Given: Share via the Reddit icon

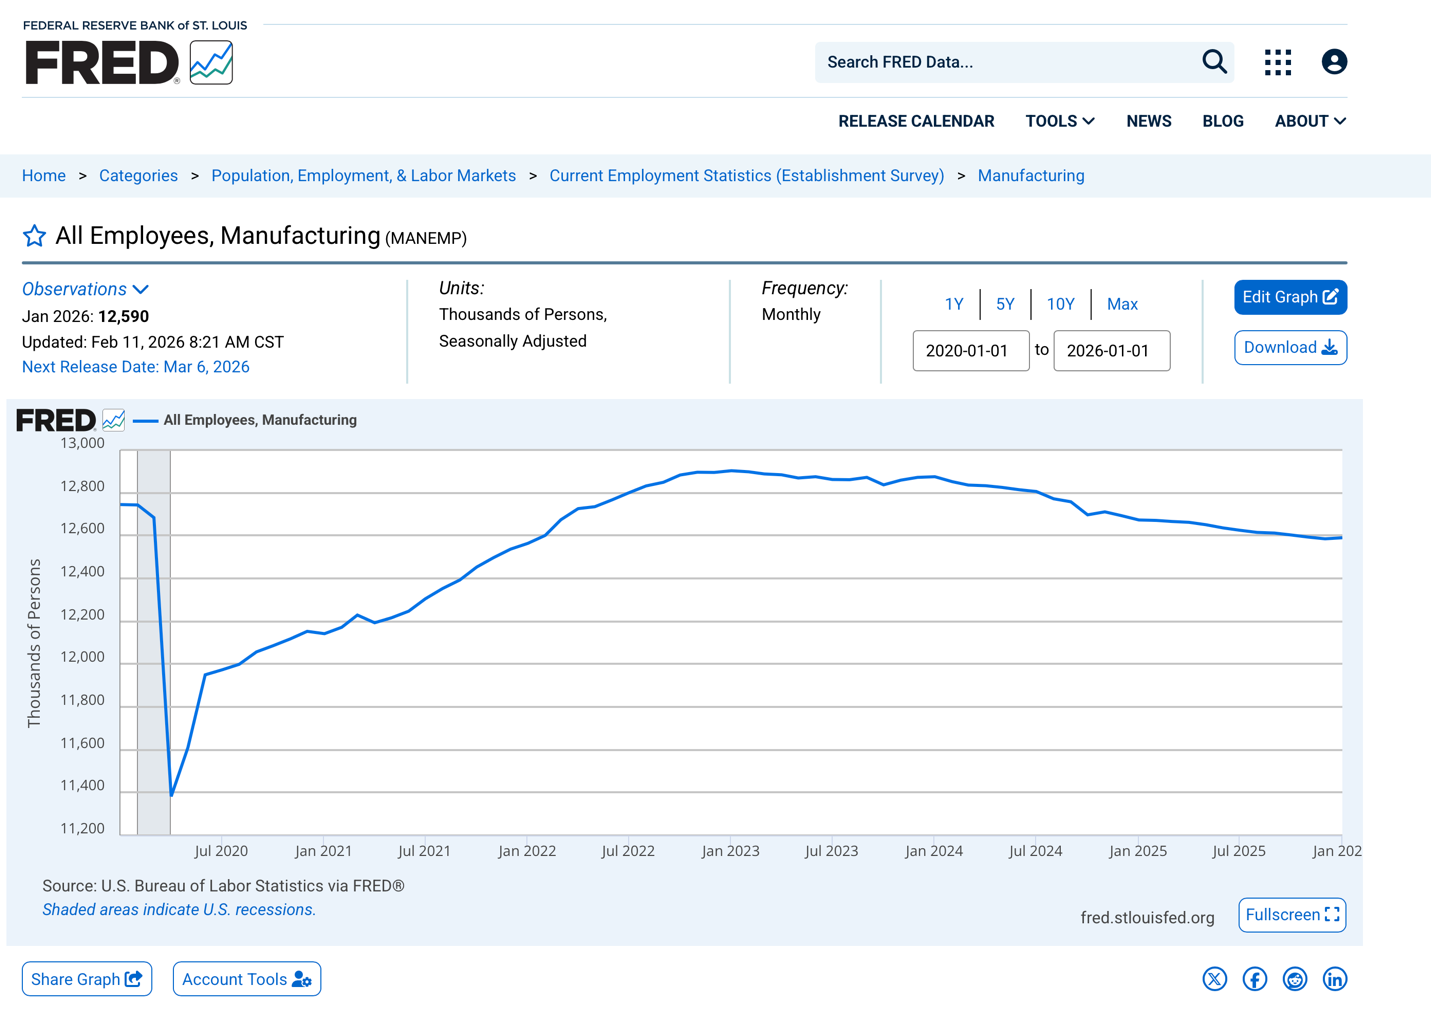Looking at the screenshot, I should click(1294, 979).
